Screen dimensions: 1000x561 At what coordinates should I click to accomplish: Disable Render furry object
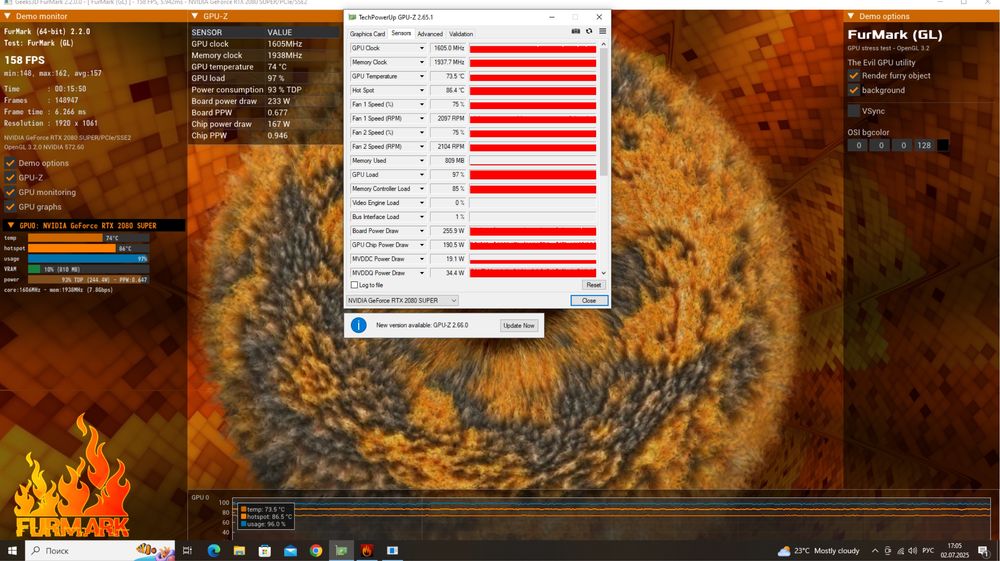pos(853,76)
